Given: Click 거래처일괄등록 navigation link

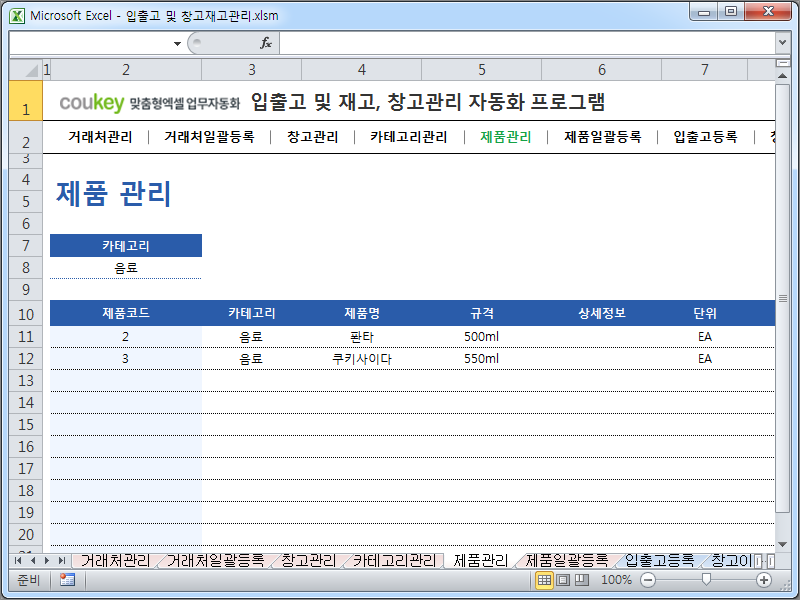Looking at the screenshot, I should tap(209, 137).
